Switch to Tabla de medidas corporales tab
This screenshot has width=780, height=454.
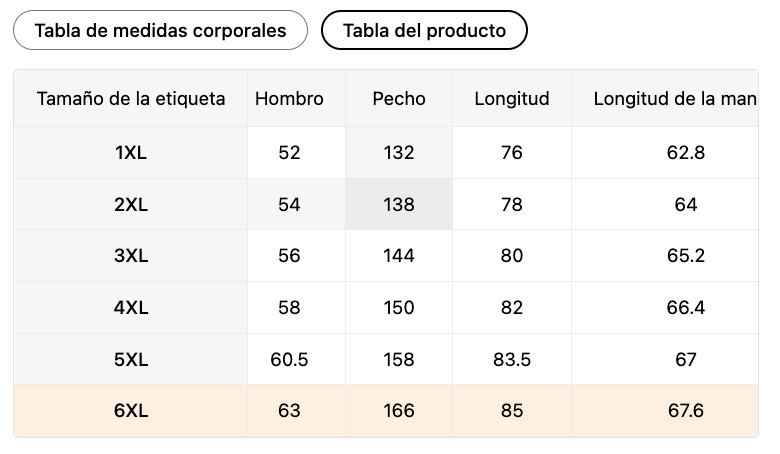click(x=160, y=30)
